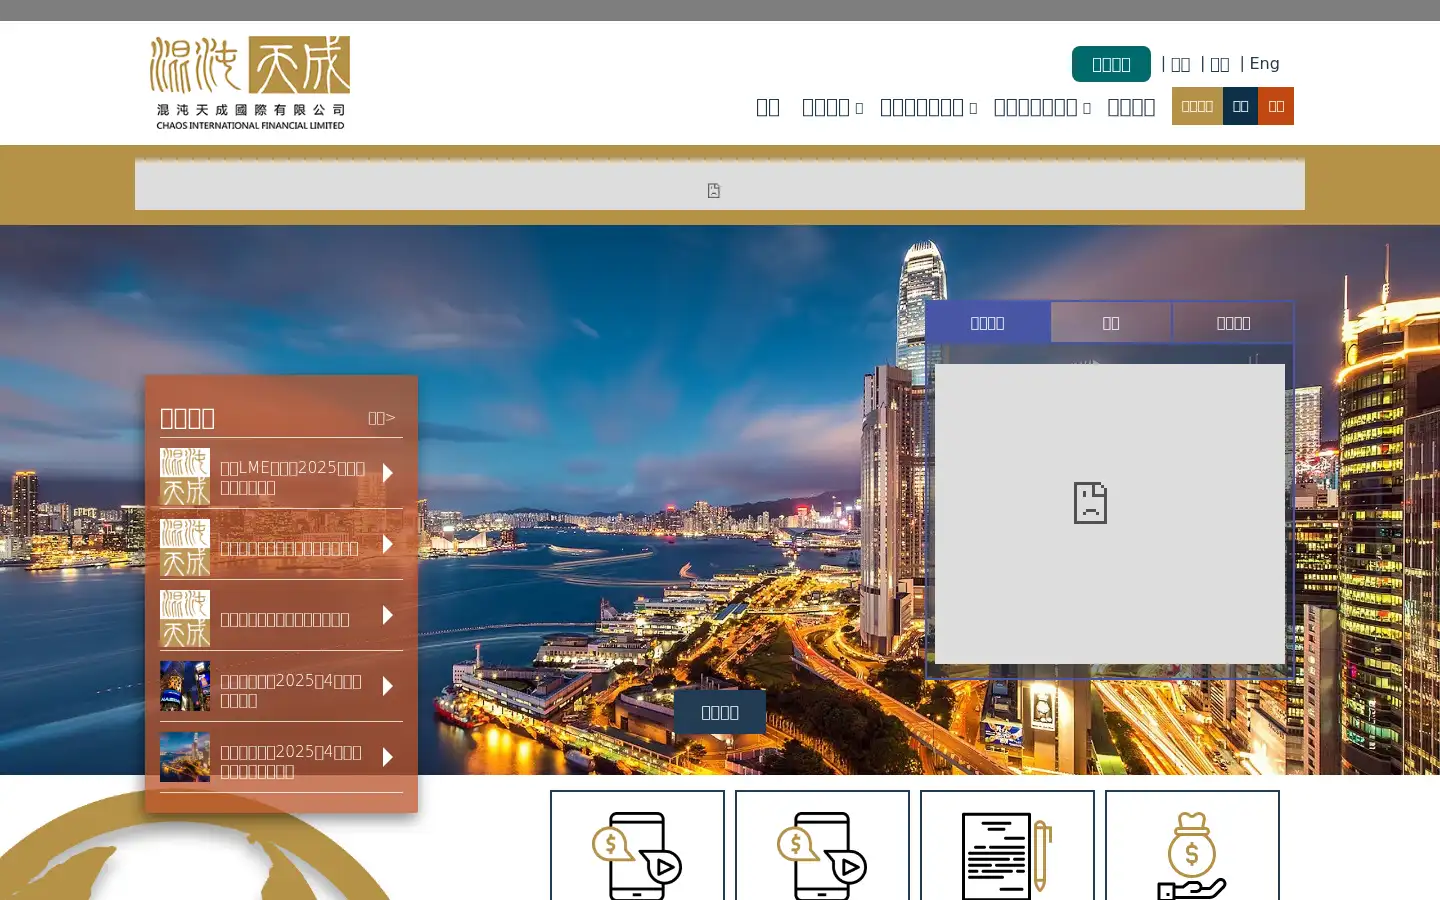Click the broken chart placeholder in the widget
The width and height of the screenshot is (1440, 900).
(1110, 514)
